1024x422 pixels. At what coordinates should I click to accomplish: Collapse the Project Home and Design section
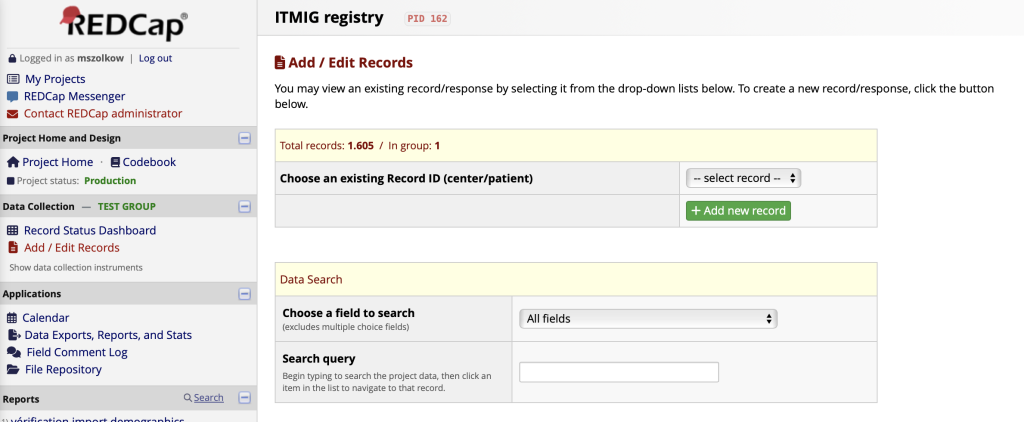244,138
